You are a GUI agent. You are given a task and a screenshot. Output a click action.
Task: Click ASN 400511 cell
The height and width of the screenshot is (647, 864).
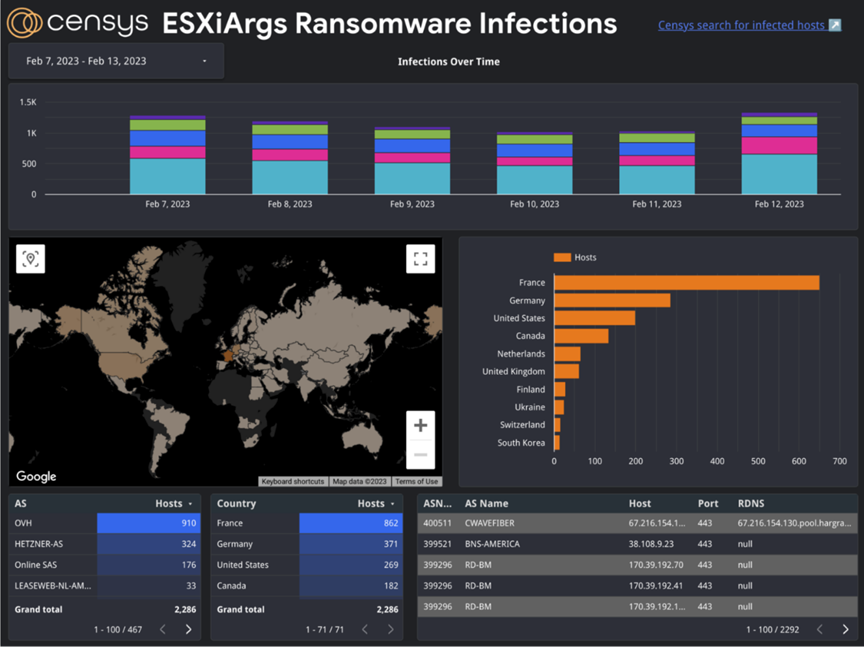(437, 523)
